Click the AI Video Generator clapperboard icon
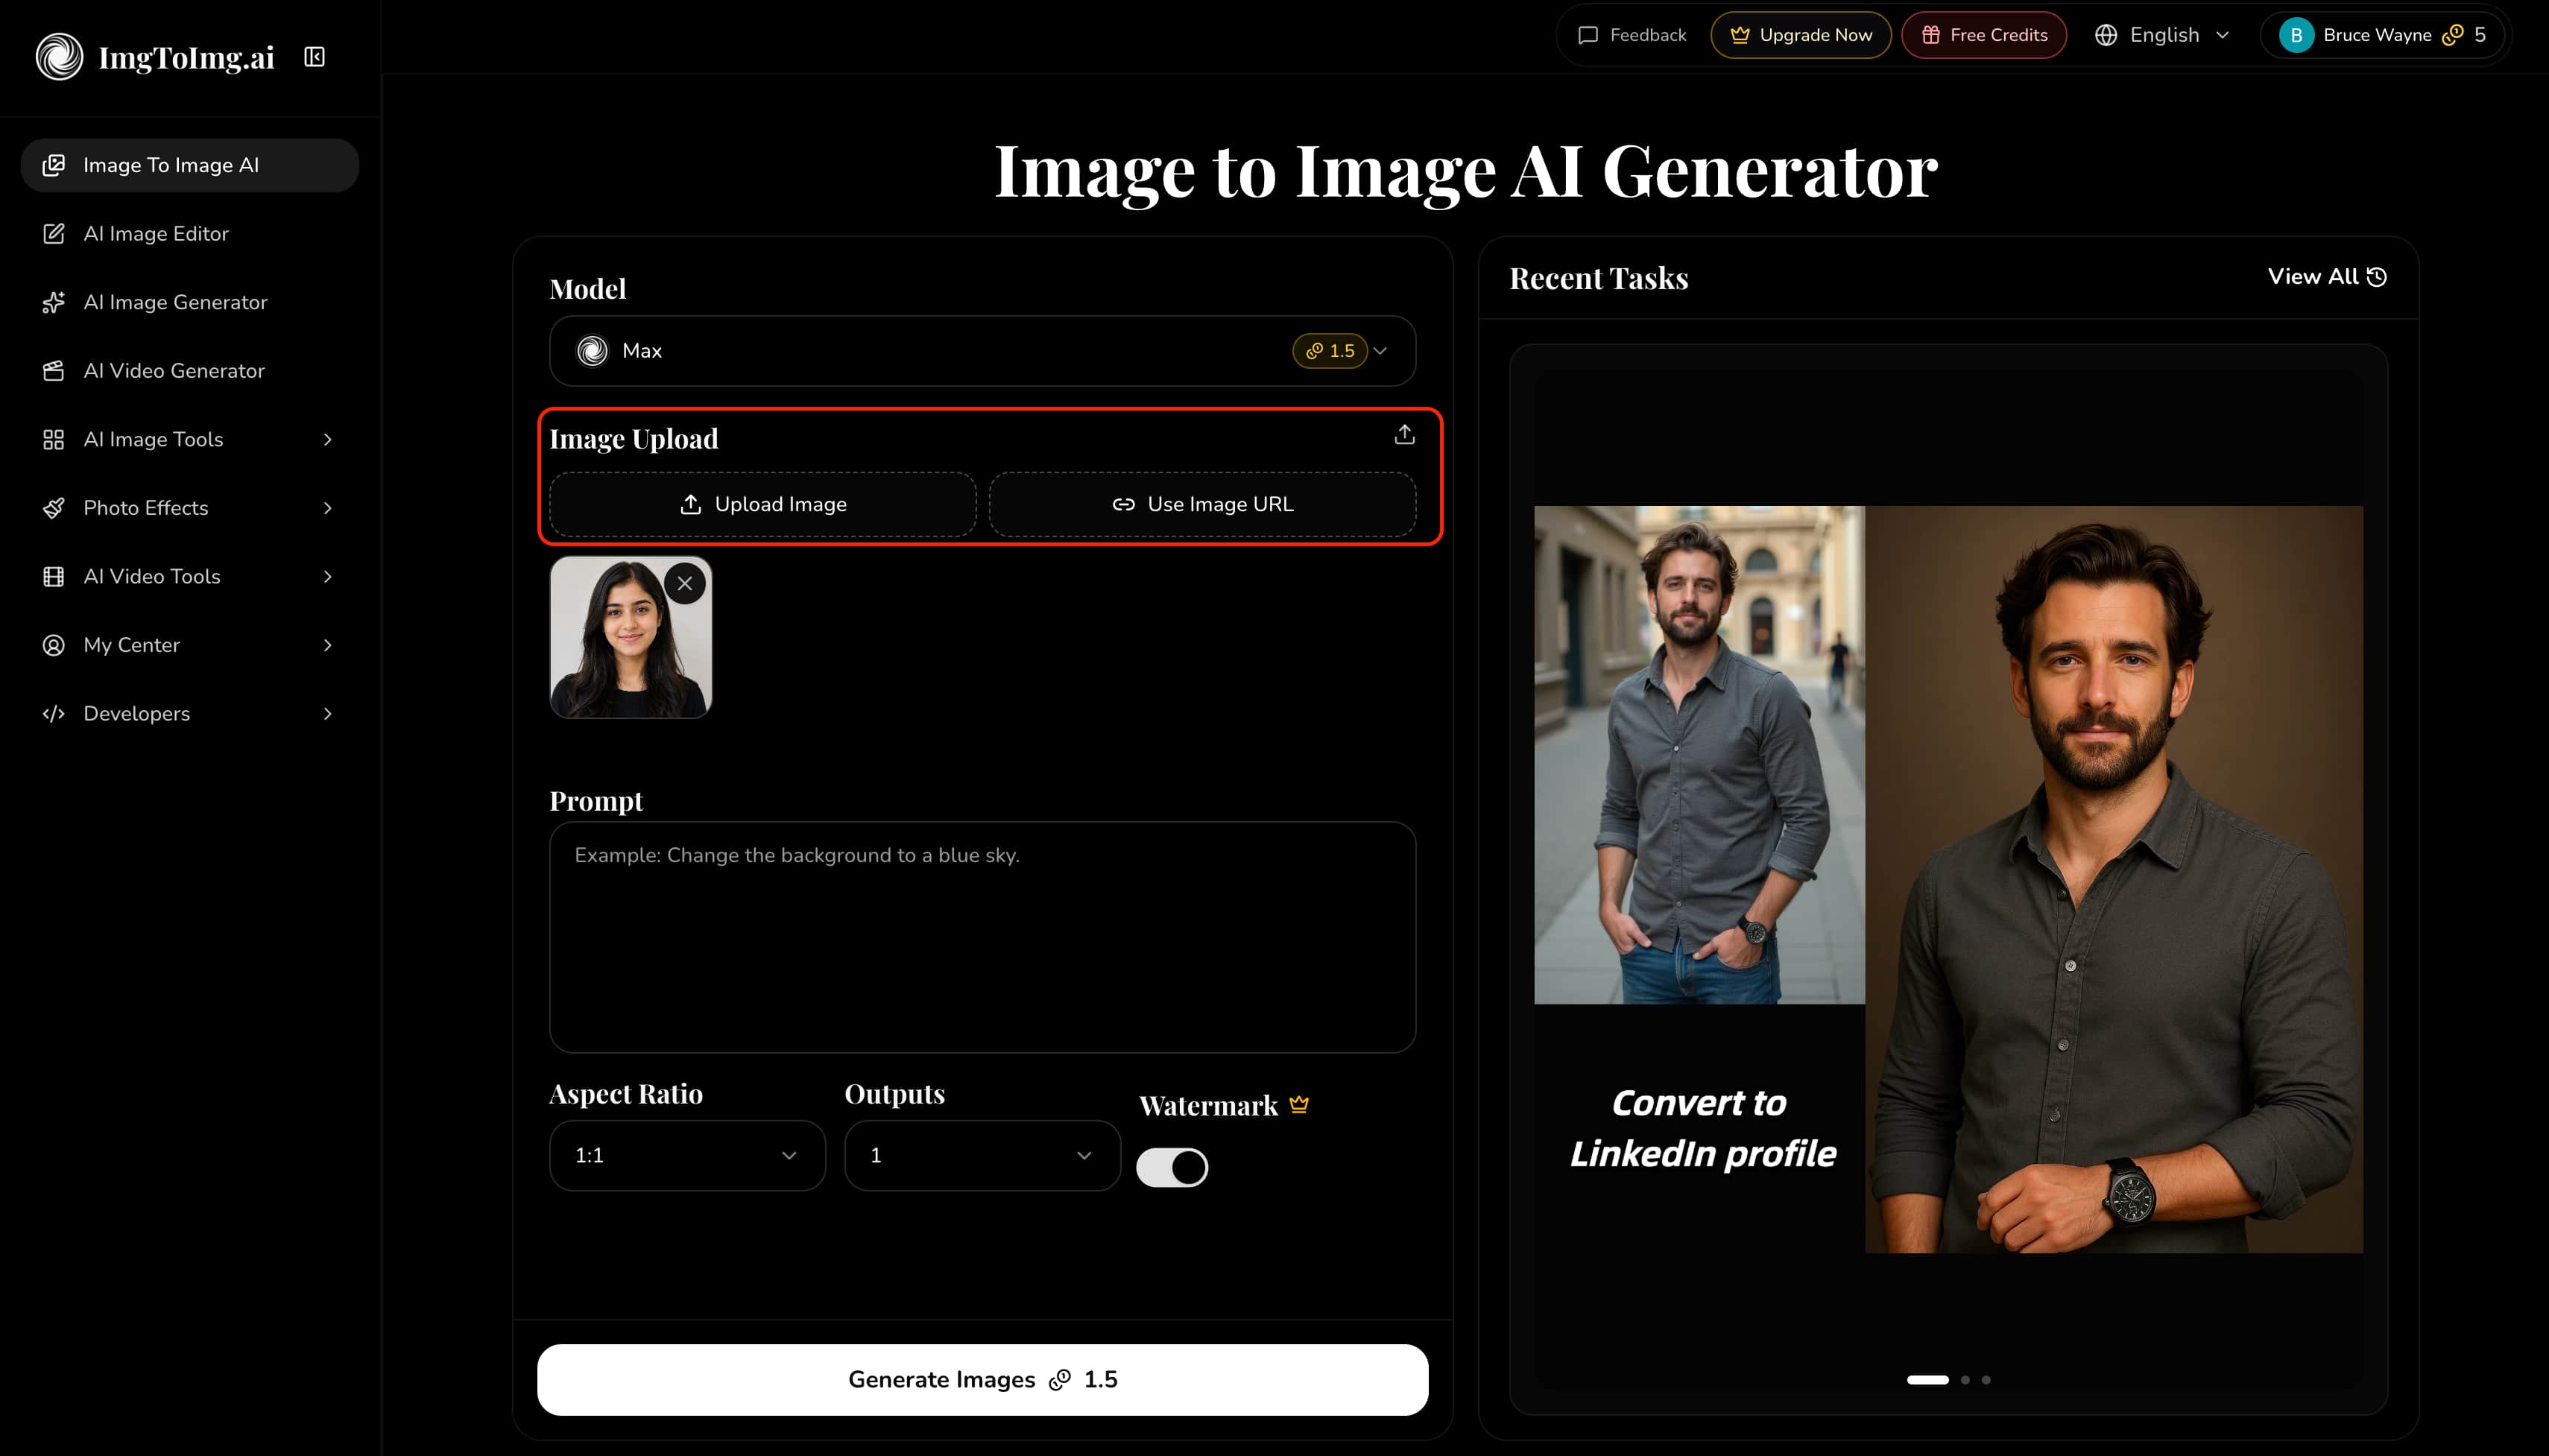The width and height of the screenshot is (2549, 1456). click(54, 371)
